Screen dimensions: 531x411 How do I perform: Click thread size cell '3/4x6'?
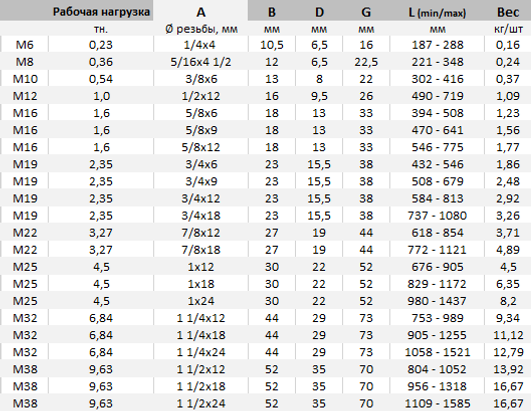[x=201, y=164]
